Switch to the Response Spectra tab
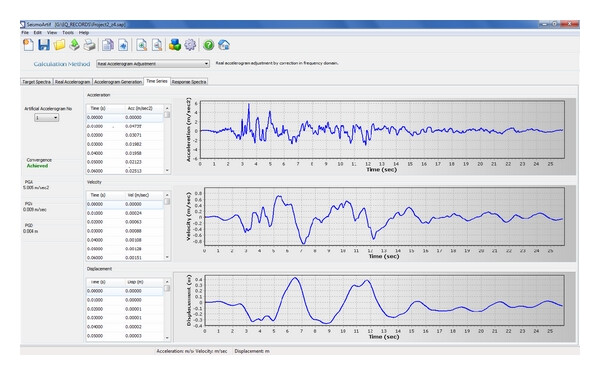This screenshot has height=375, width=600. tap(189, 82)
